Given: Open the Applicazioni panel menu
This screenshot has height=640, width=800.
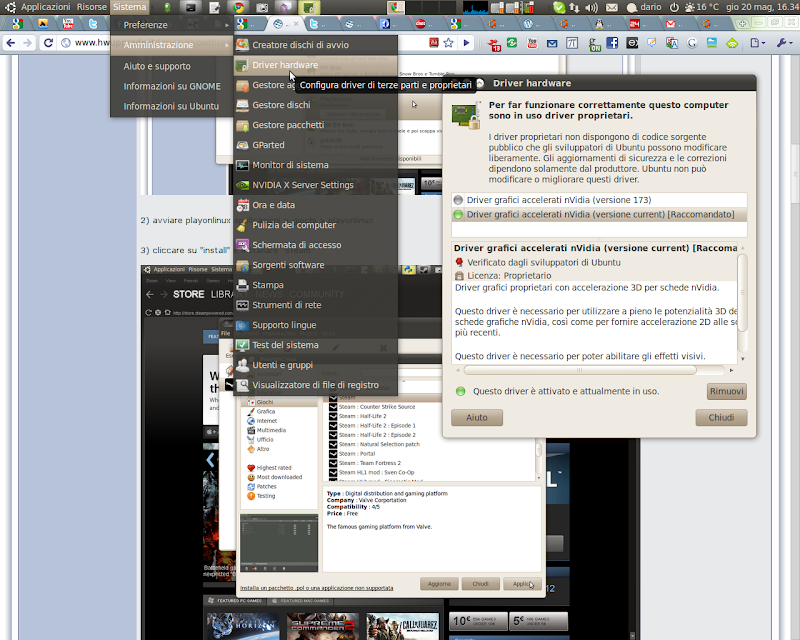Looking at the screenshot, I should (45, 7).
